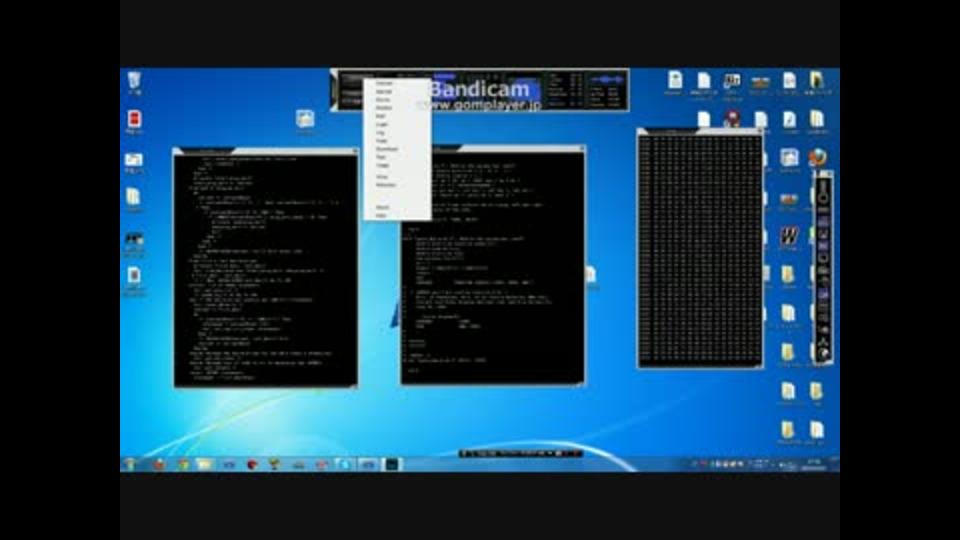Open the red document icon below Recycle Bin
This screenshot has height=540, width=960.
134,119
